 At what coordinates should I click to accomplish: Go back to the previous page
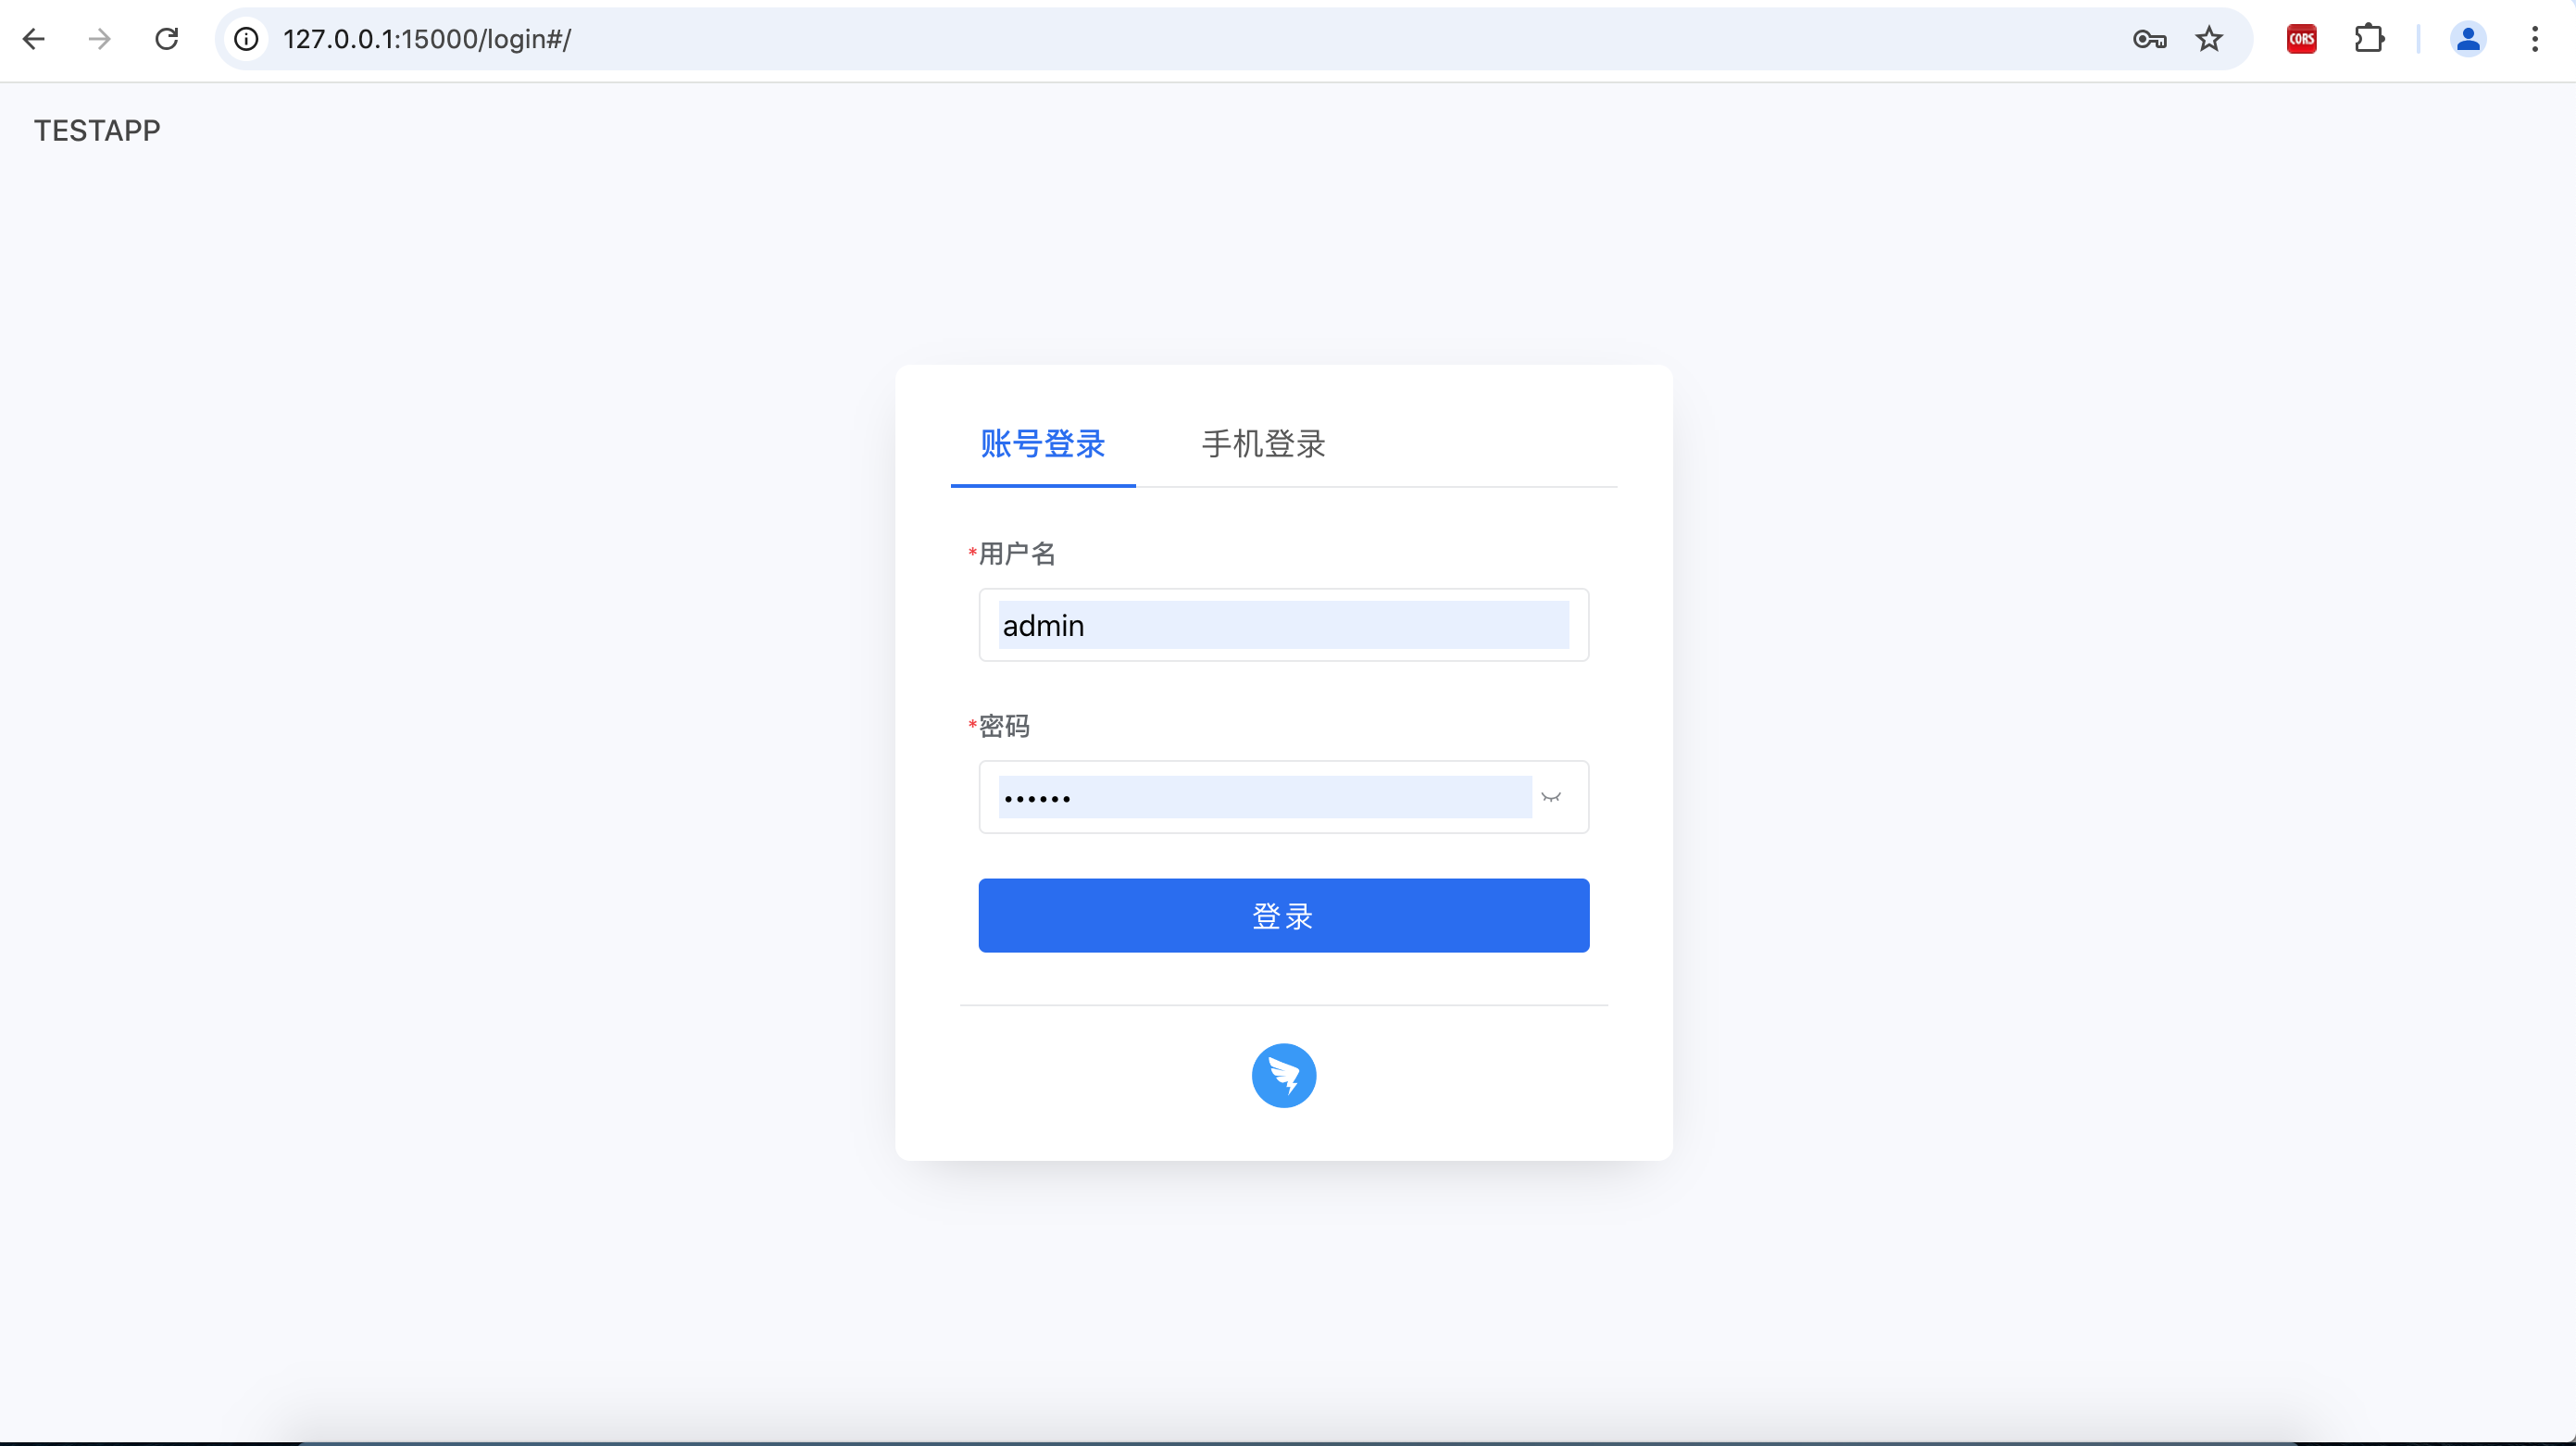pos(34,39)
